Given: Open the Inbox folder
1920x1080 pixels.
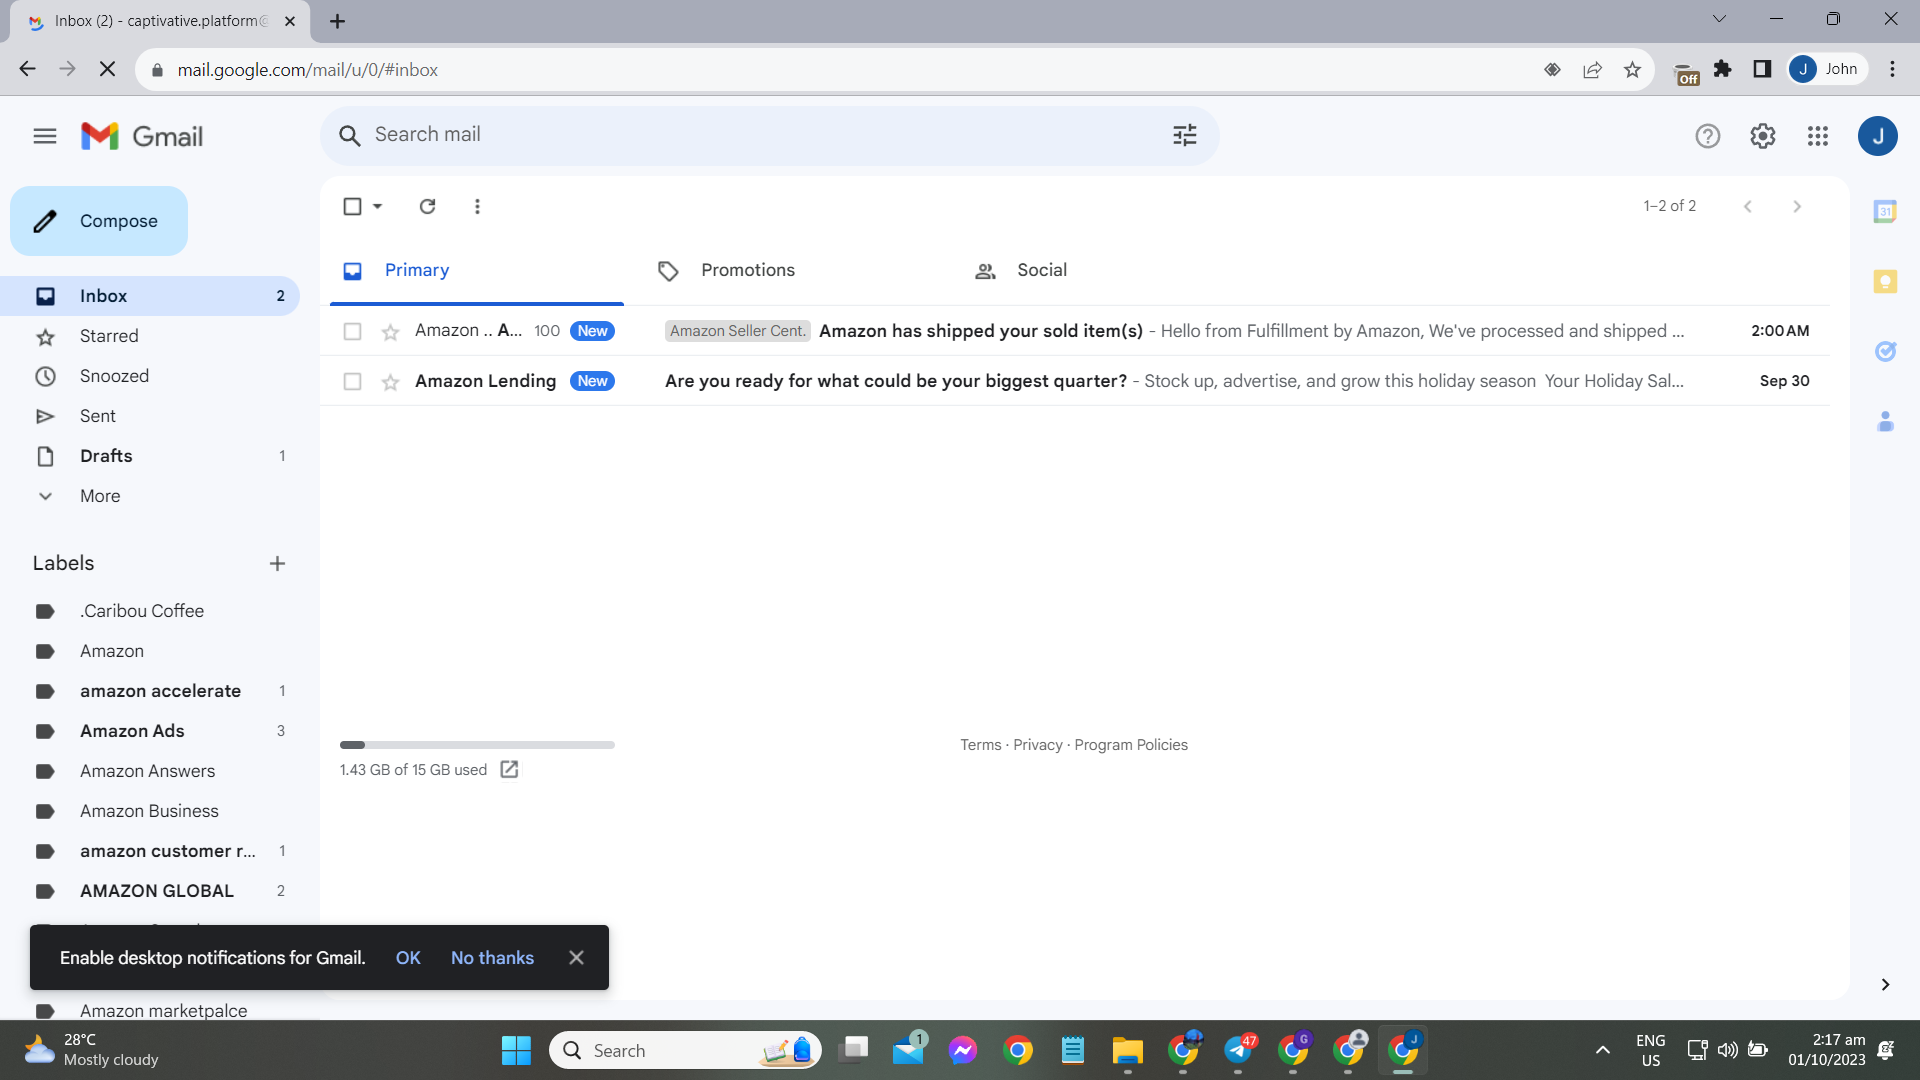Looking at the screenshot, I should [150, 296].
